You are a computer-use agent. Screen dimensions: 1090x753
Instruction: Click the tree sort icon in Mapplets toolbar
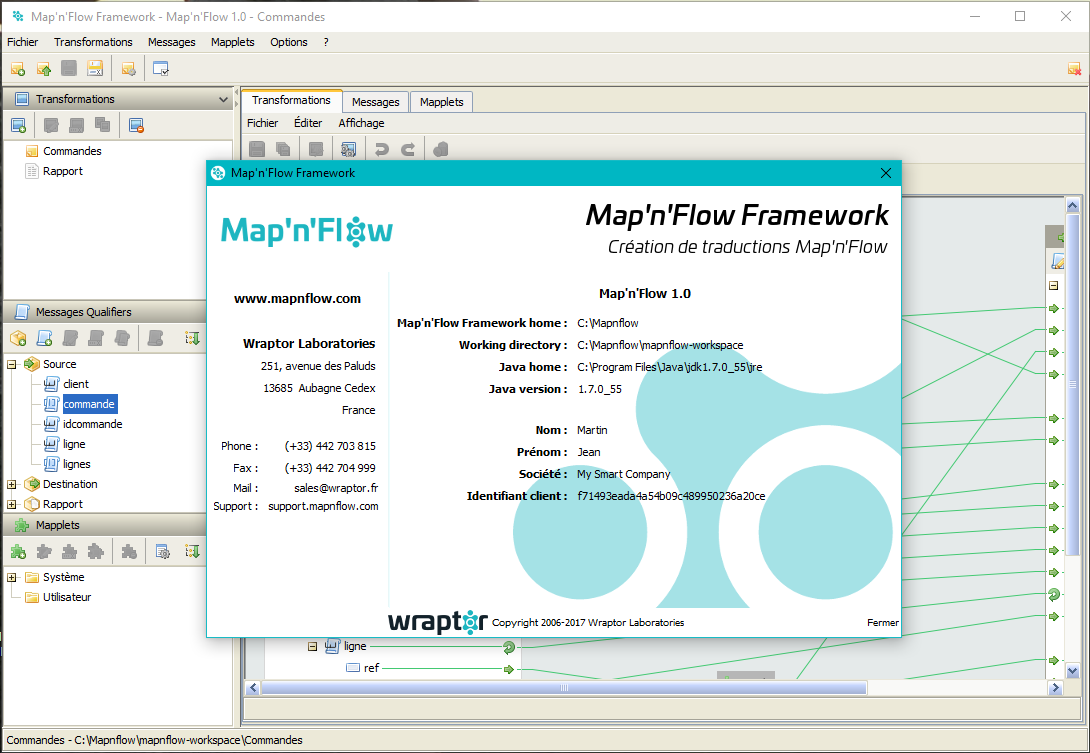192,552
